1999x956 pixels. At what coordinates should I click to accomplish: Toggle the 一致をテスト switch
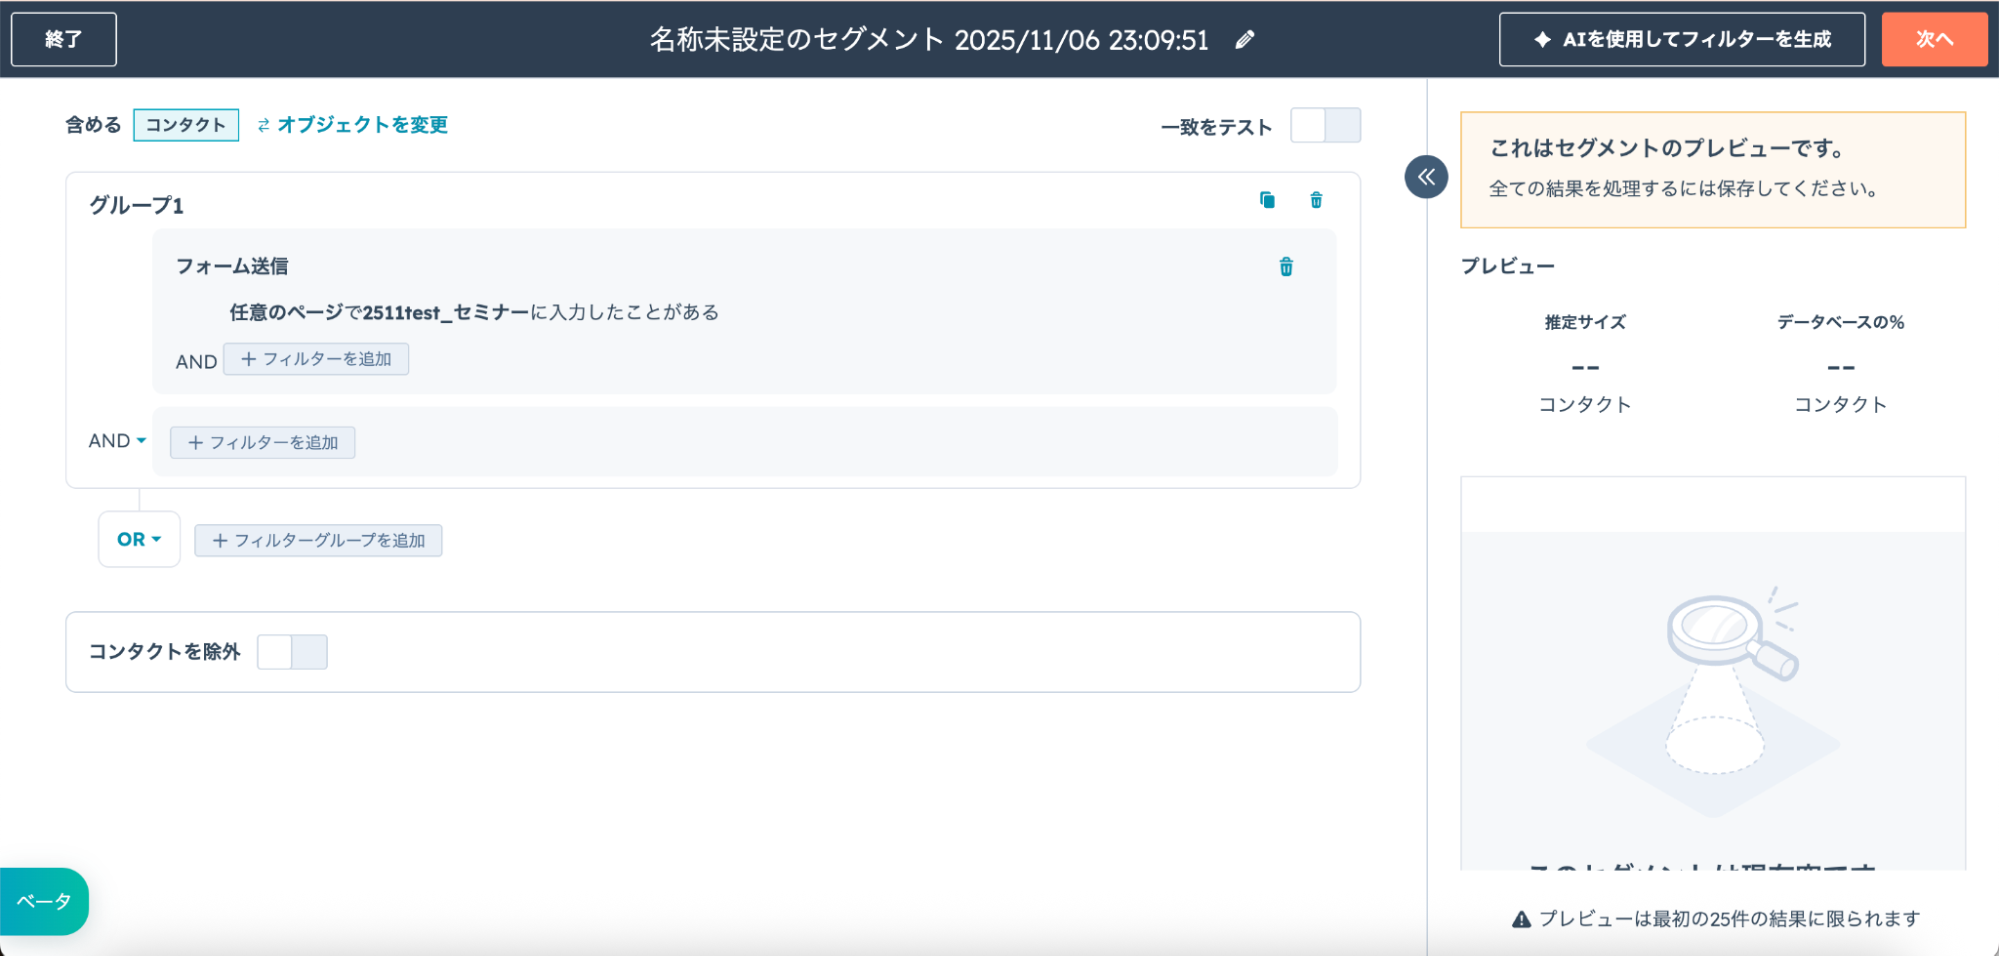point(1325,126)
